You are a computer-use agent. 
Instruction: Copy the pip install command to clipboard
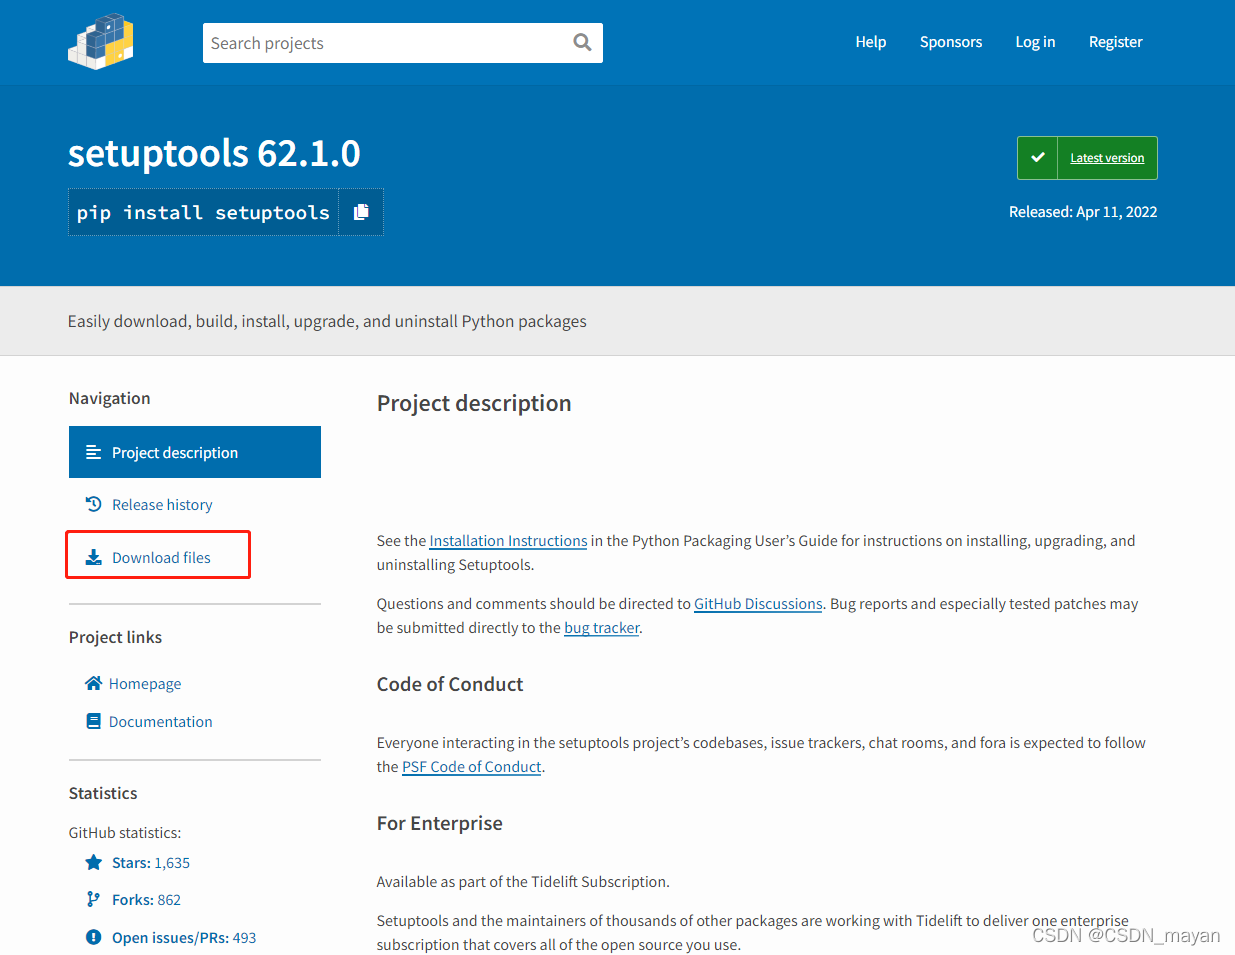click(x=361, y=212)
